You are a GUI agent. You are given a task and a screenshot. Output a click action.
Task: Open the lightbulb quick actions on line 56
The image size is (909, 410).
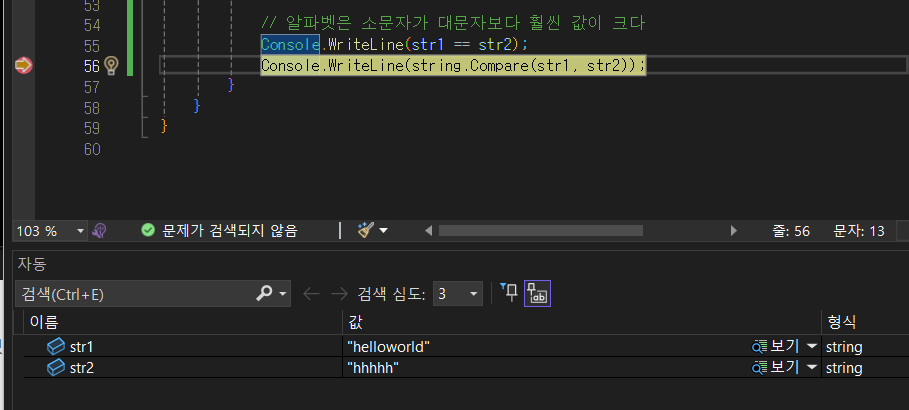click(111, 66)
